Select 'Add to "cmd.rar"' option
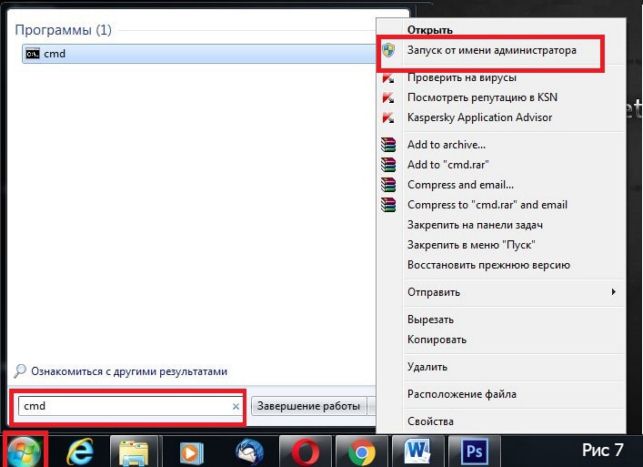The width and height of the screenshot is (643, 467). (x=448, y=164)
